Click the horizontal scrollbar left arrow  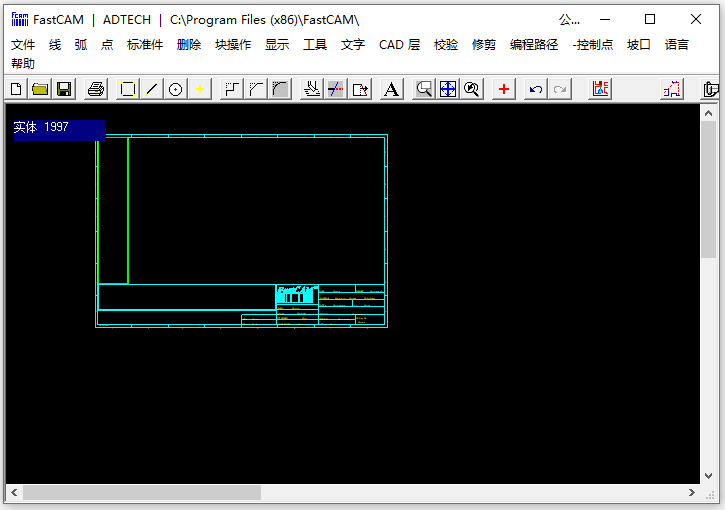click(14, 492)
